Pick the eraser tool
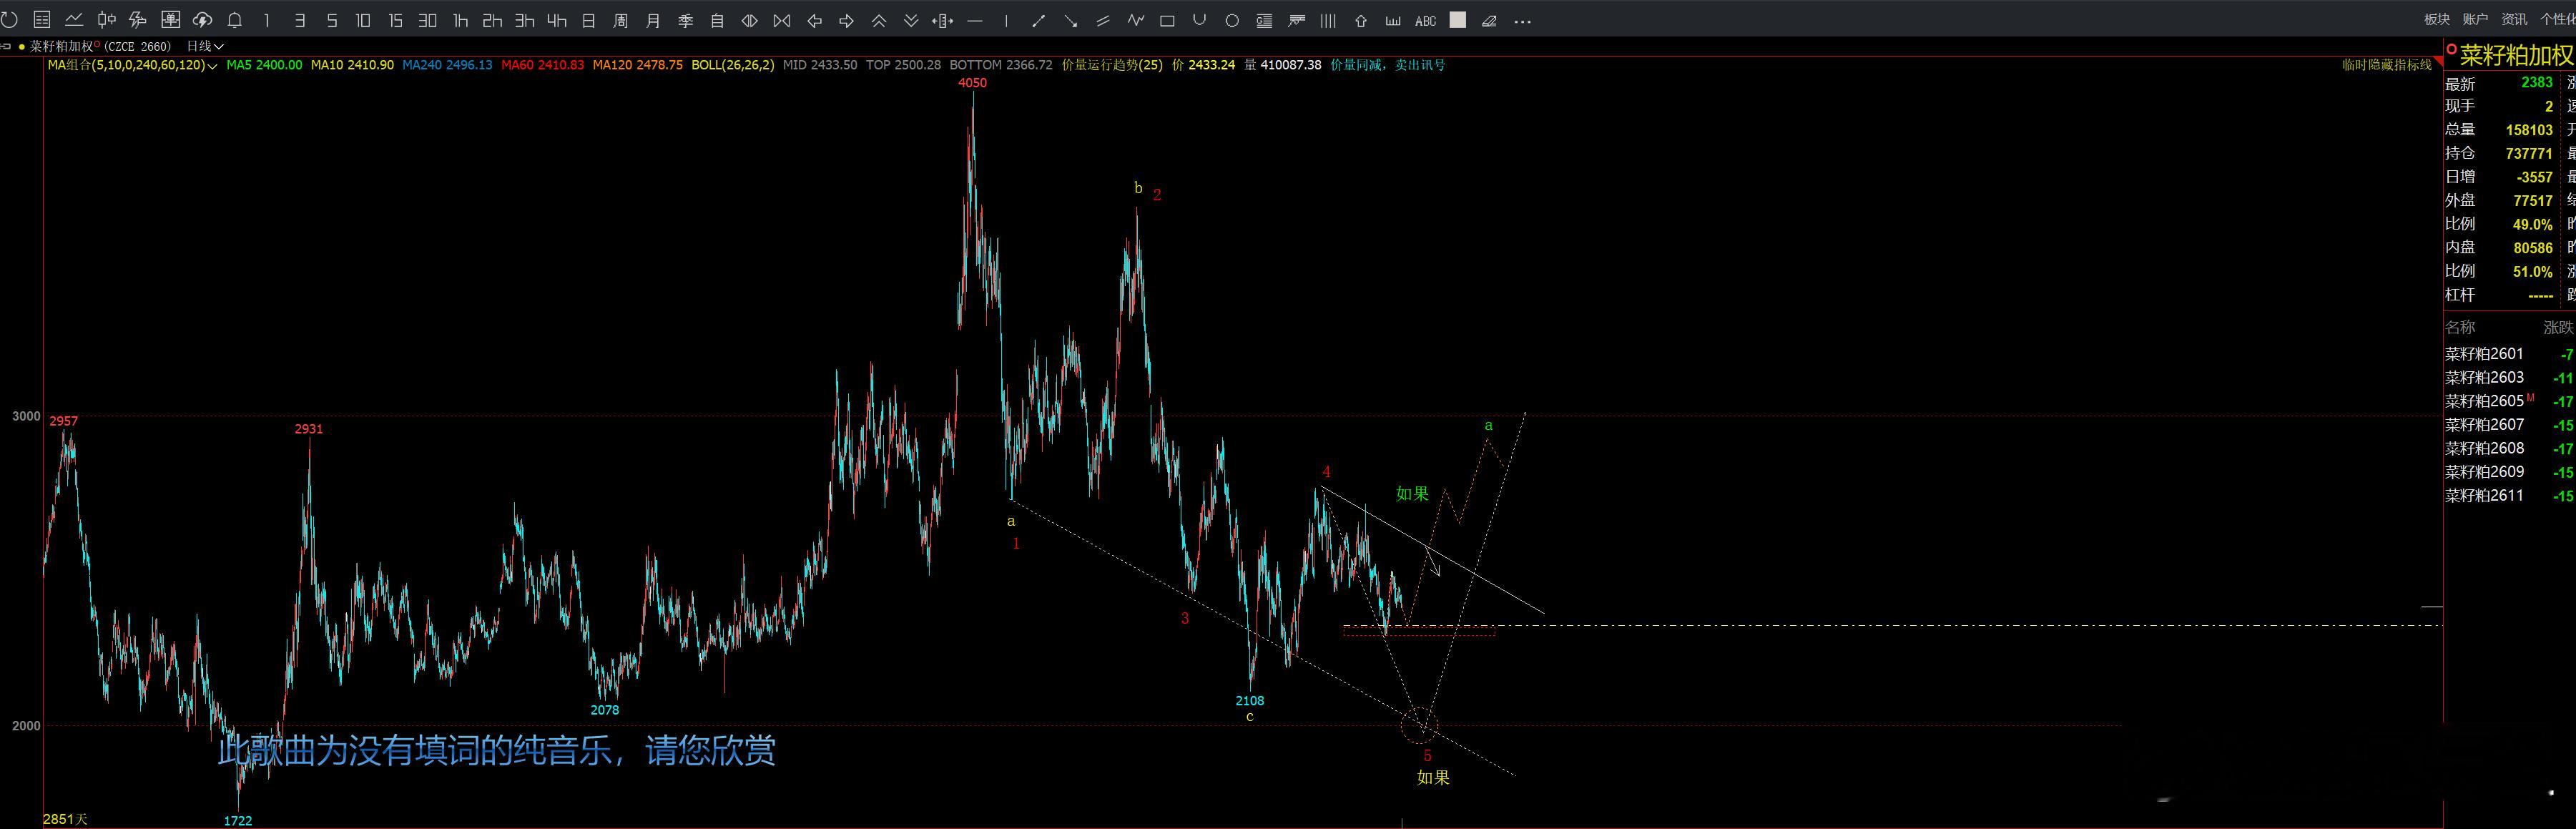The image size is (2576, 829). (x=1489, y=20)
